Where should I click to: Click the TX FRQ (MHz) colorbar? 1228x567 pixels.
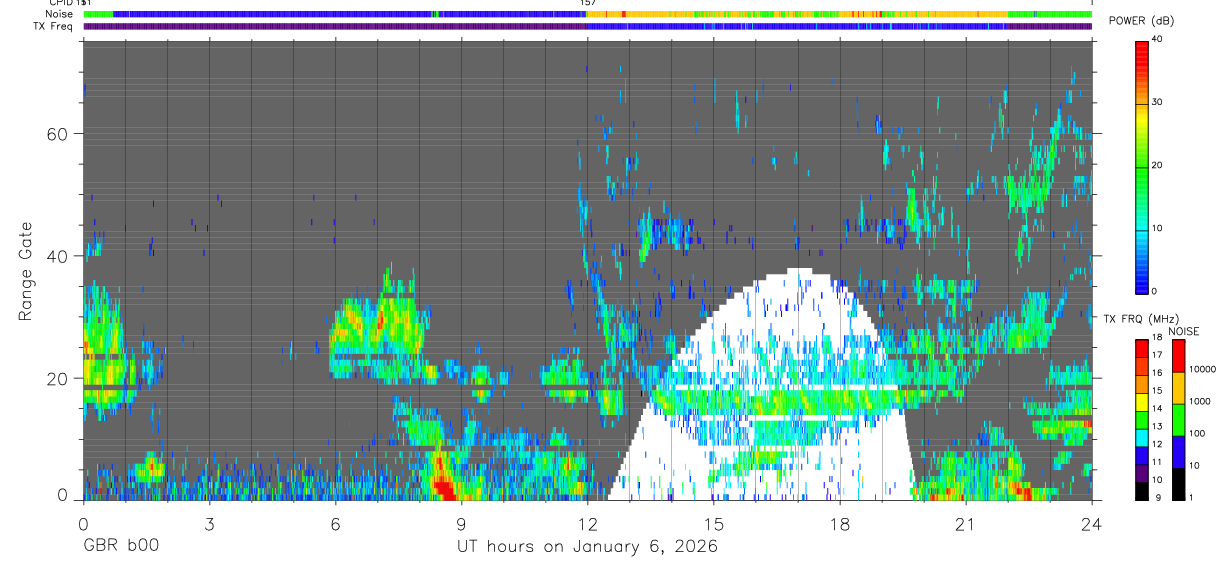[x=1142, y=420]
